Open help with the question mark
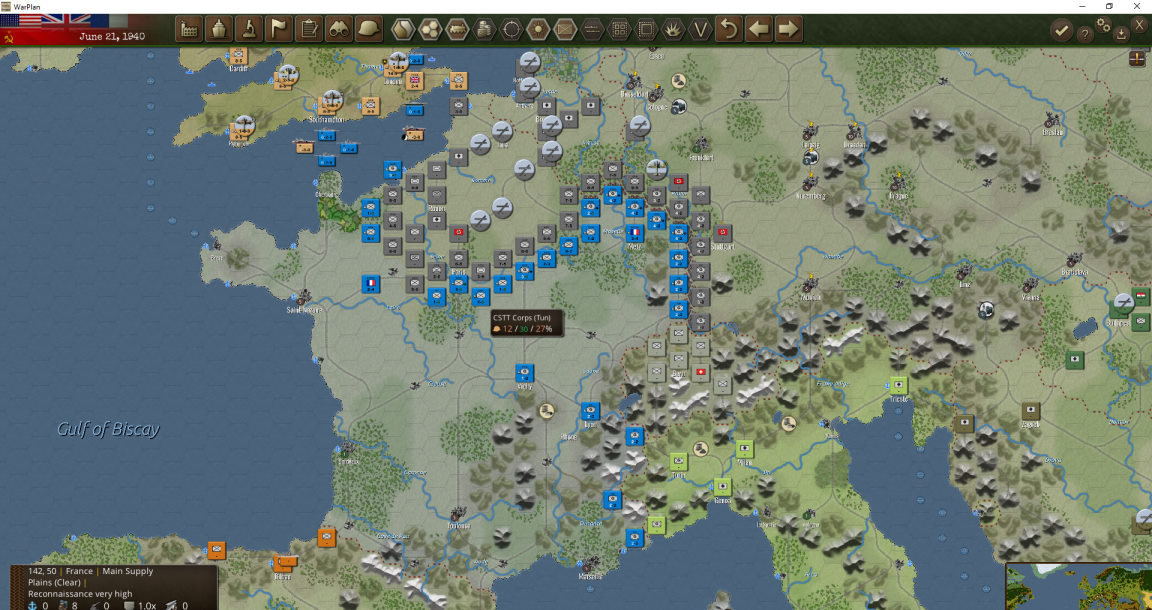Viewport: 1152px width, 610px height. click(1084, 34)
